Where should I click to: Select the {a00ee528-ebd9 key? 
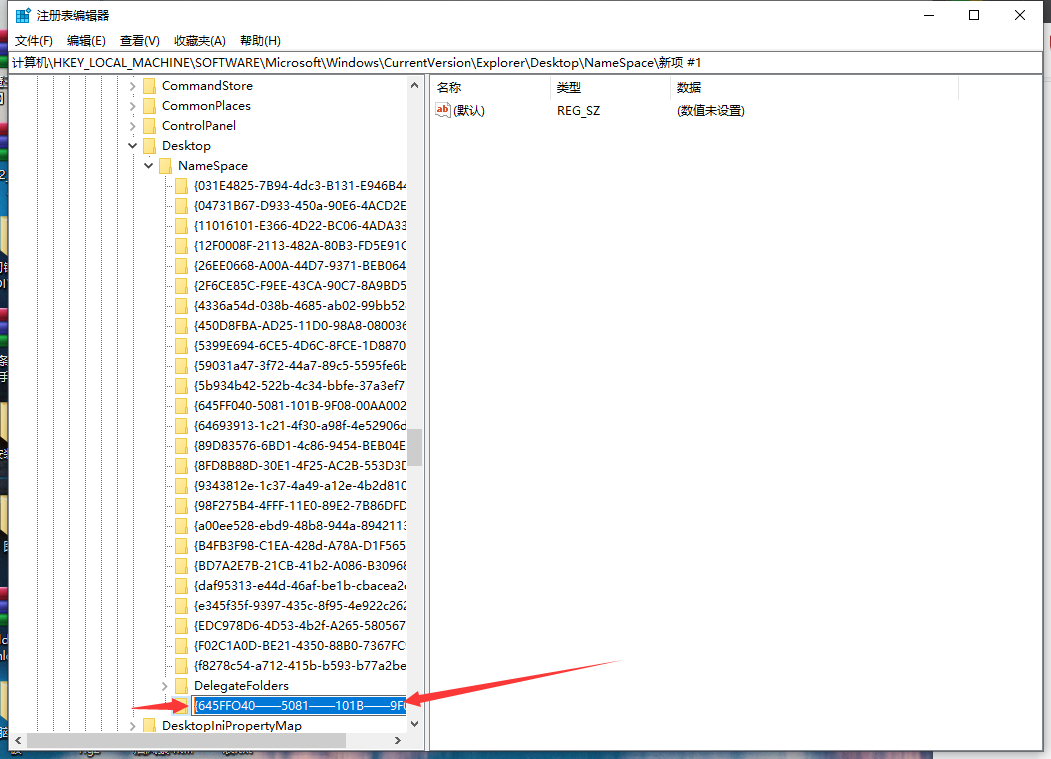tap(300, 526)
